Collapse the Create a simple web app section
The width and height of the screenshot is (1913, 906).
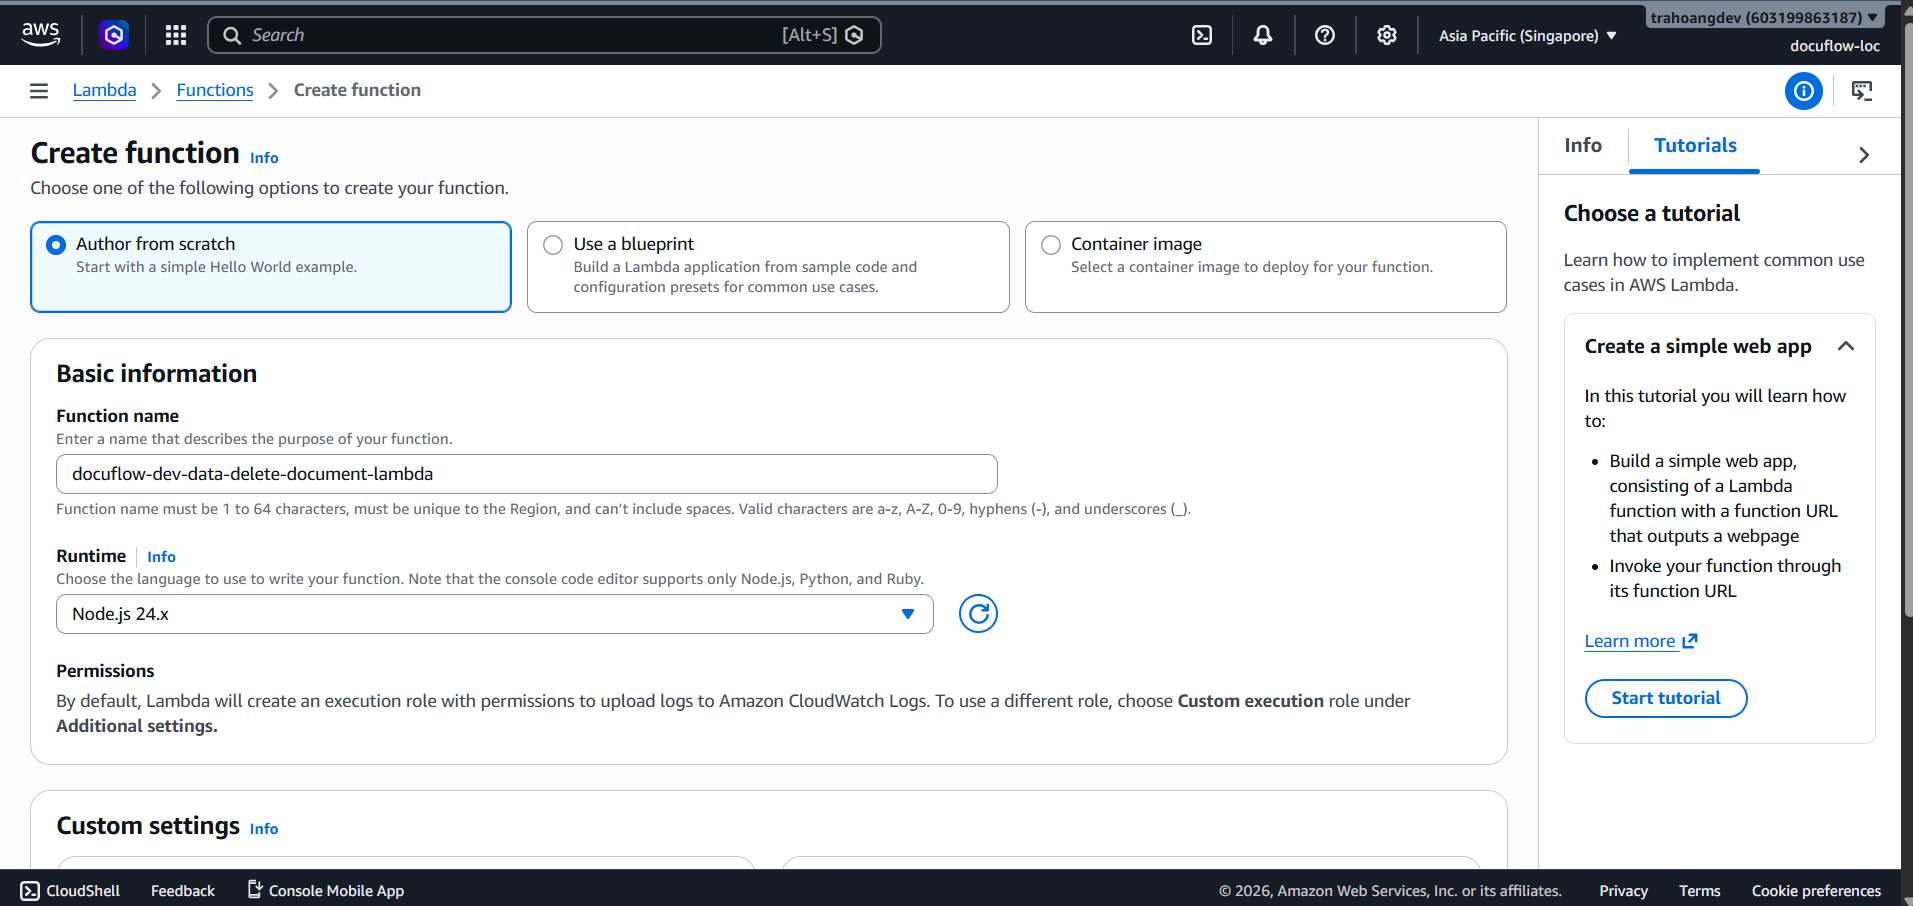pos(1846,346)
